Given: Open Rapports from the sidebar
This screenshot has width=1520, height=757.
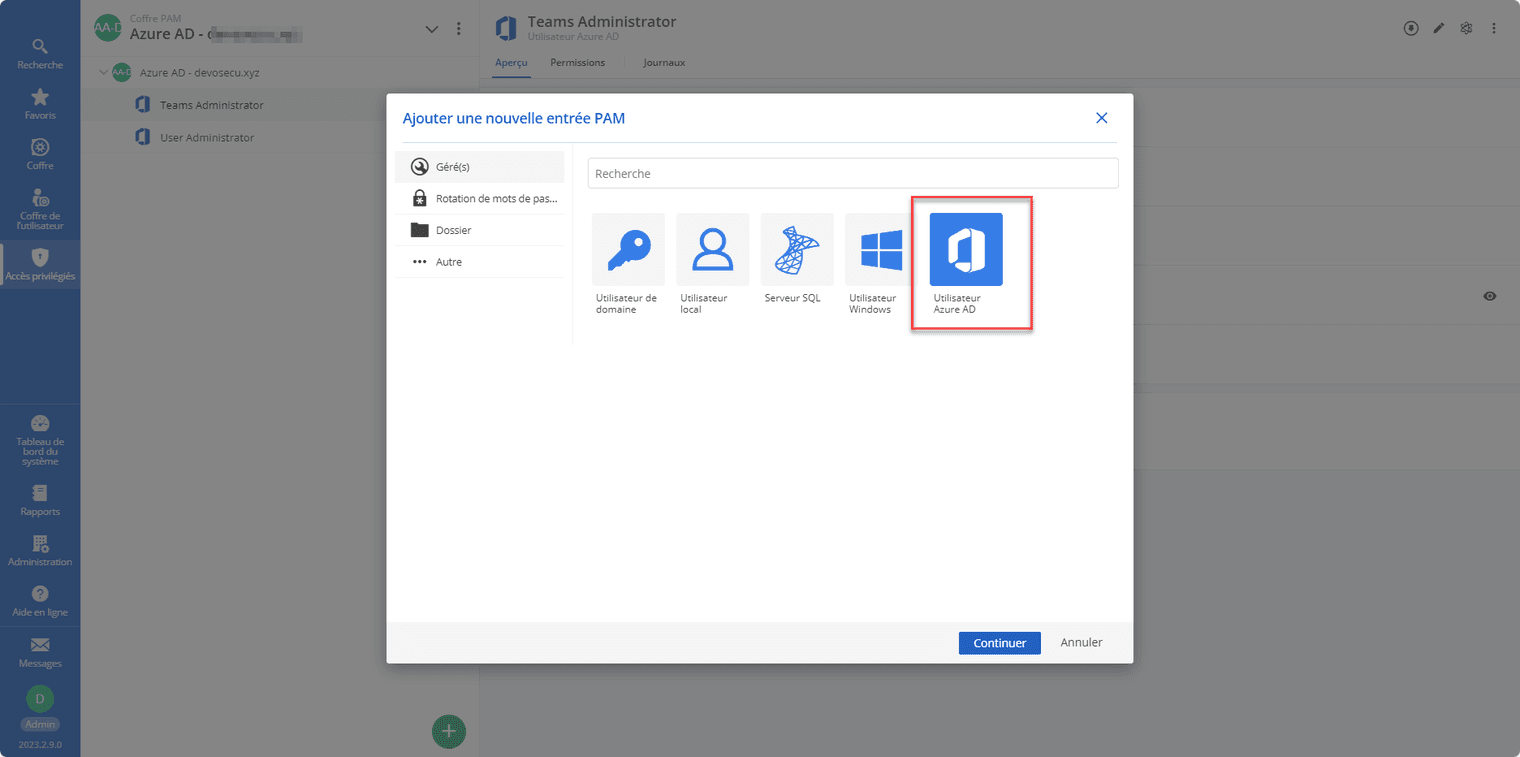Looking at the screenshot, I should pyautogui.click(x=40, y=500).
